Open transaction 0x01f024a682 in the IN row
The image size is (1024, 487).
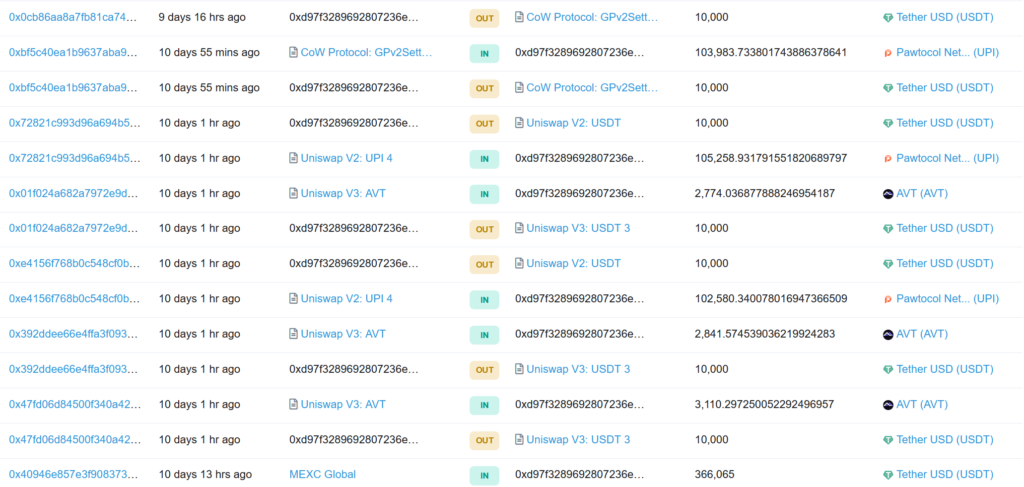[74, 194]
